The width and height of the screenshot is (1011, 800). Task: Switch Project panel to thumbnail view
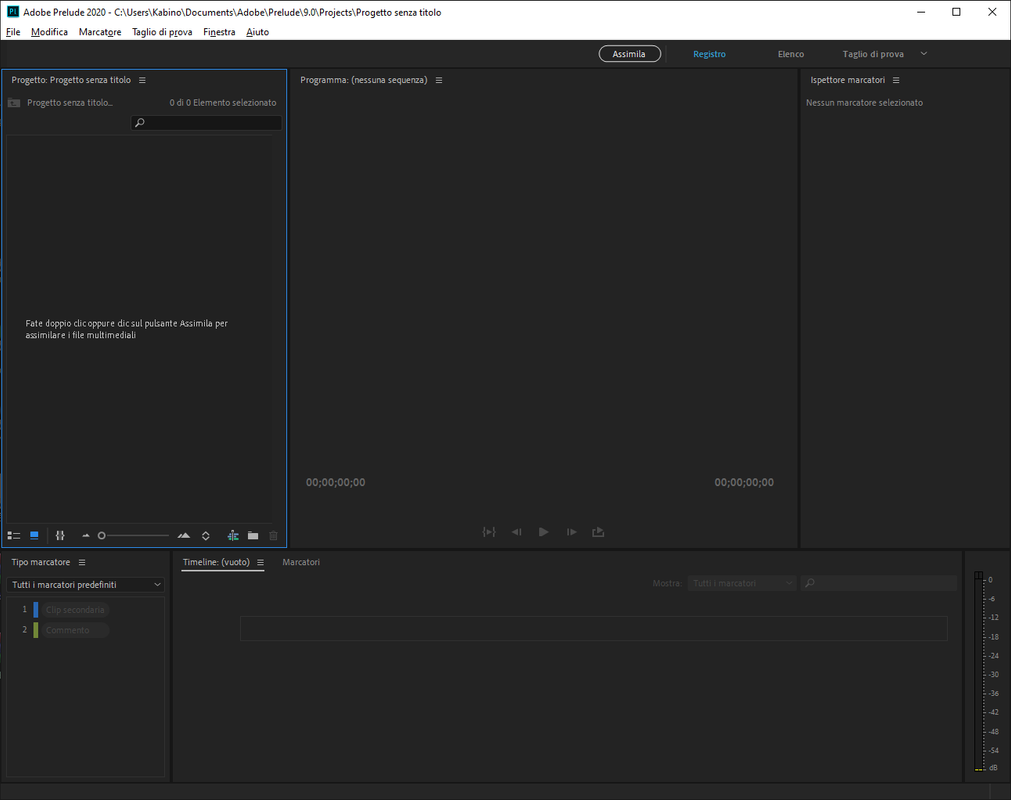[34, 536]
